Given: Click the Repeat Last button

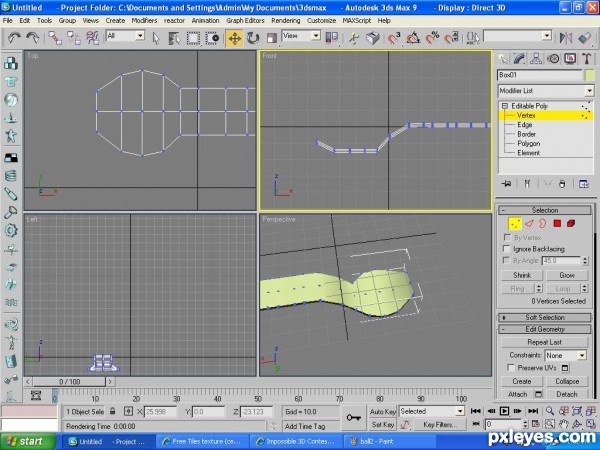Looking at the screenshot, I should 545,342.
